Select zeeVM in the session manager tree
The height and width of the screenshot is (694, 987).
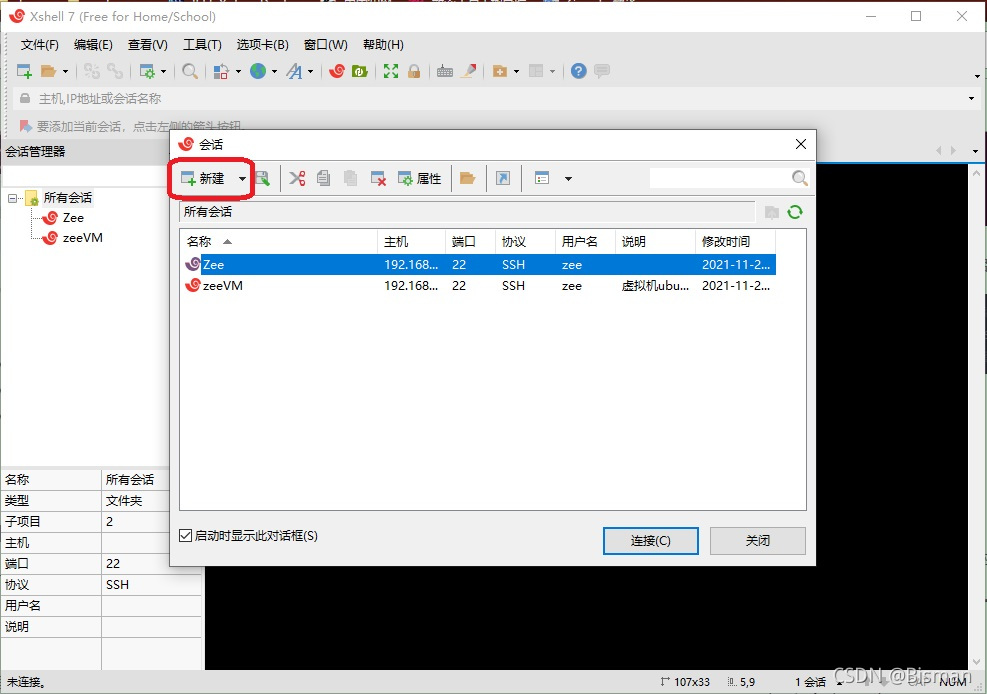click(x=82, y=238)
